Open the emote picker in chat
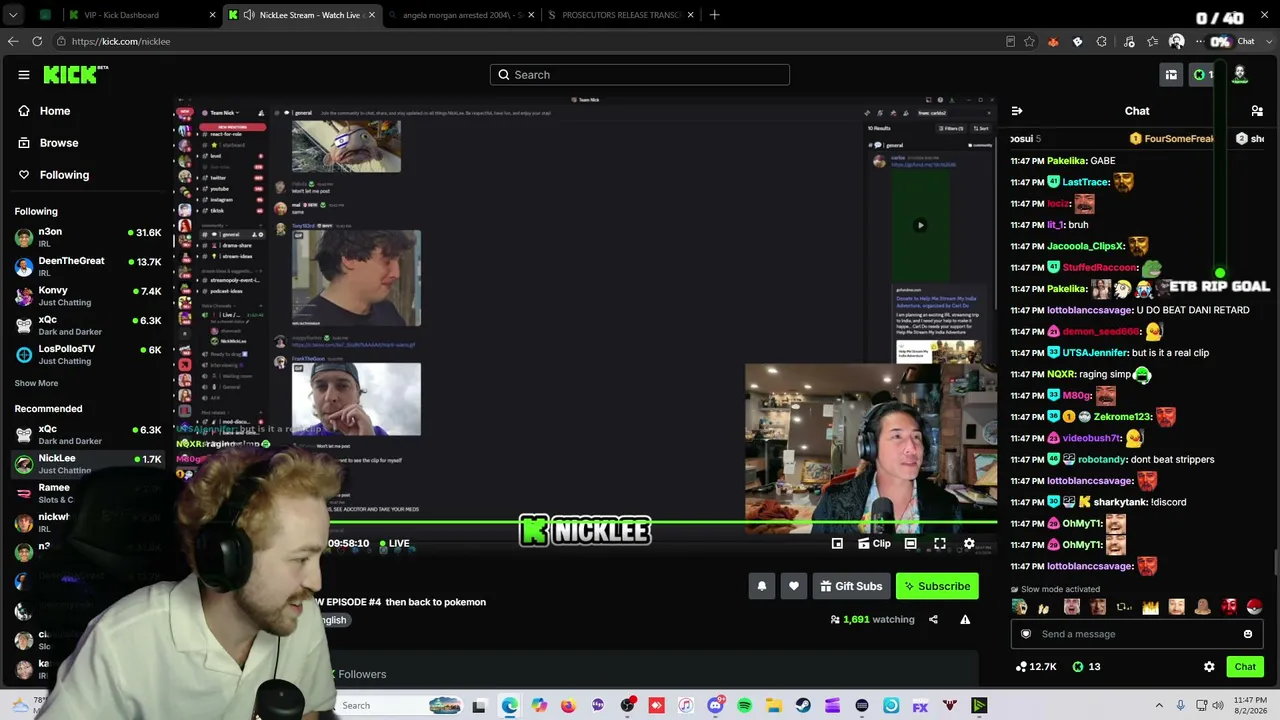Image resolution: width=1280 pixels, height=720 pixels. (x=1248, y=634)
